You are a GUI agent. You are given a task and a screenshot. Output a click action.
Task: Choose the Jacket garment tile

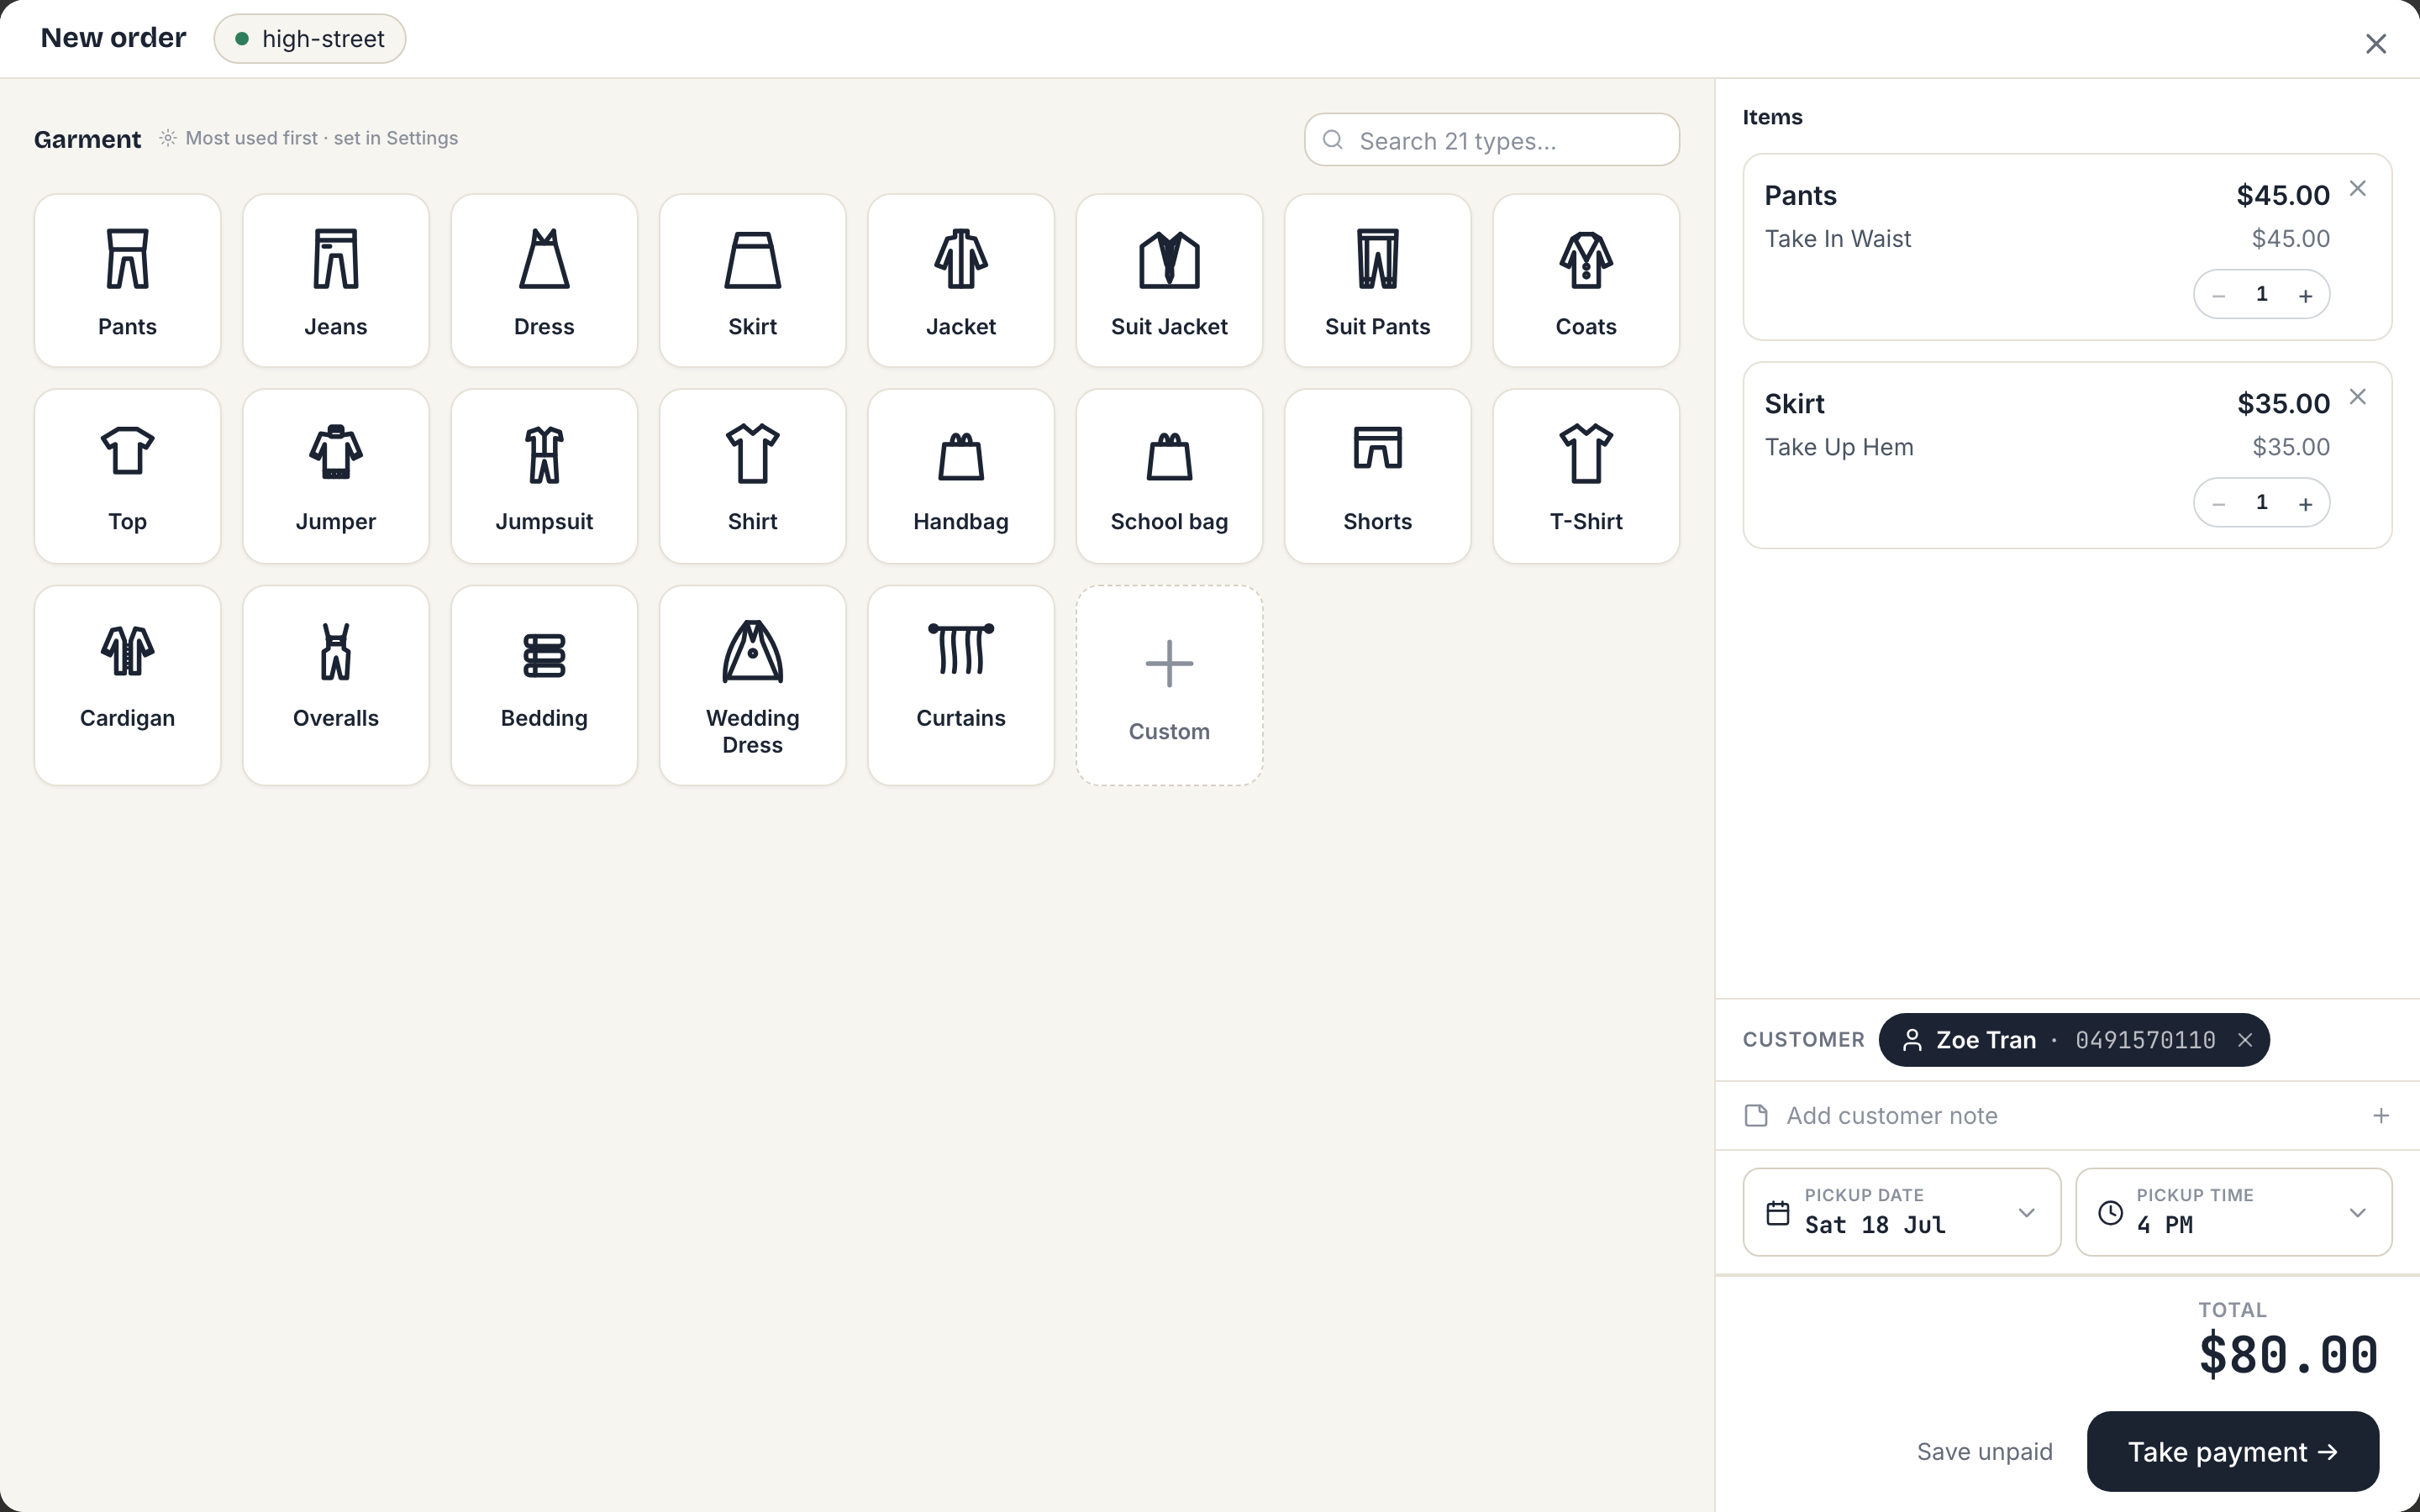point(961,280)
